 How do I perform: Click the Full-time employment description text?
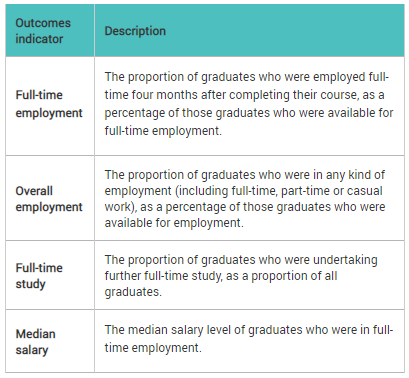click(x=249, y=104)
